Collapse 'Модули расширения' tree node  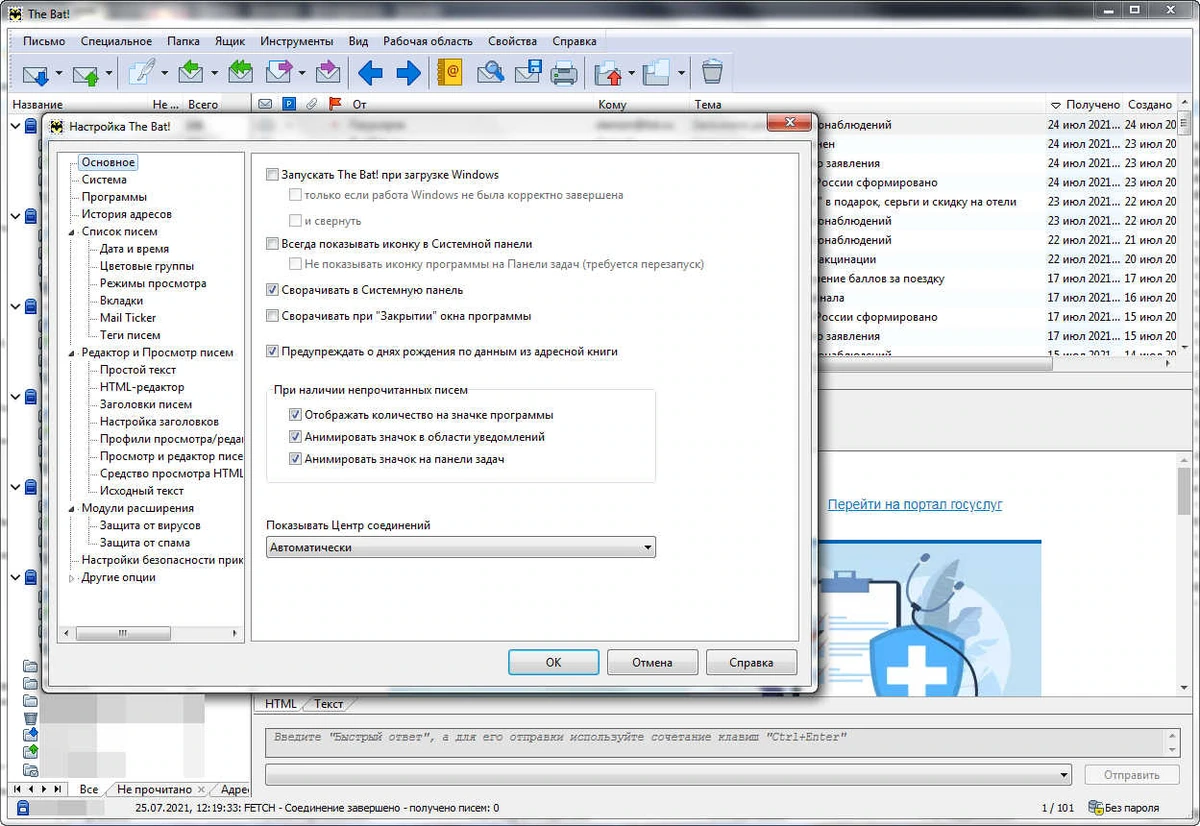[72, 509]
